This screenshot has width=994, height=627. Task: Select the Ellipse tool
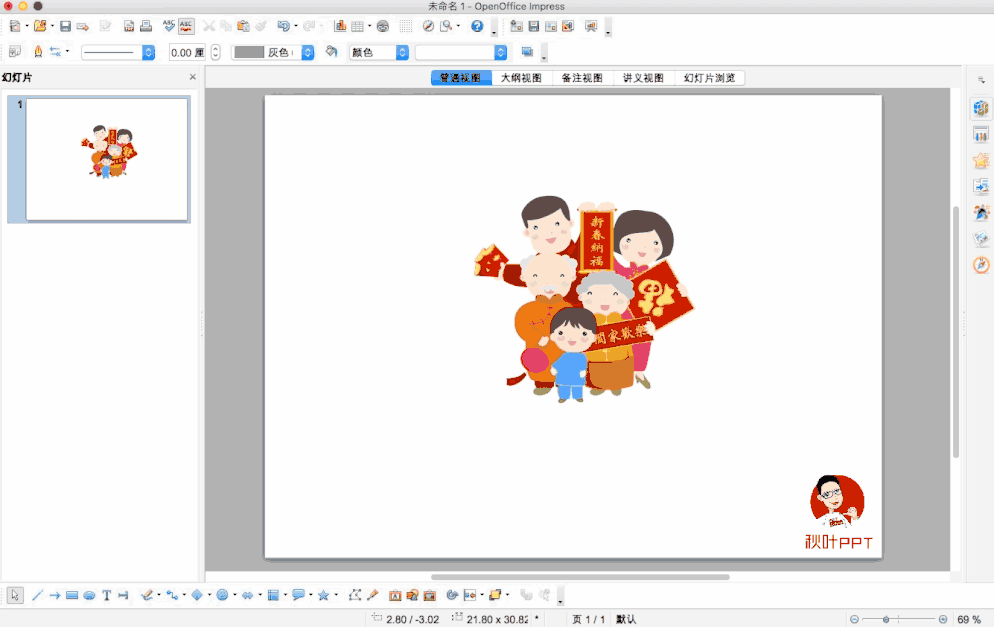pos(89,594)
